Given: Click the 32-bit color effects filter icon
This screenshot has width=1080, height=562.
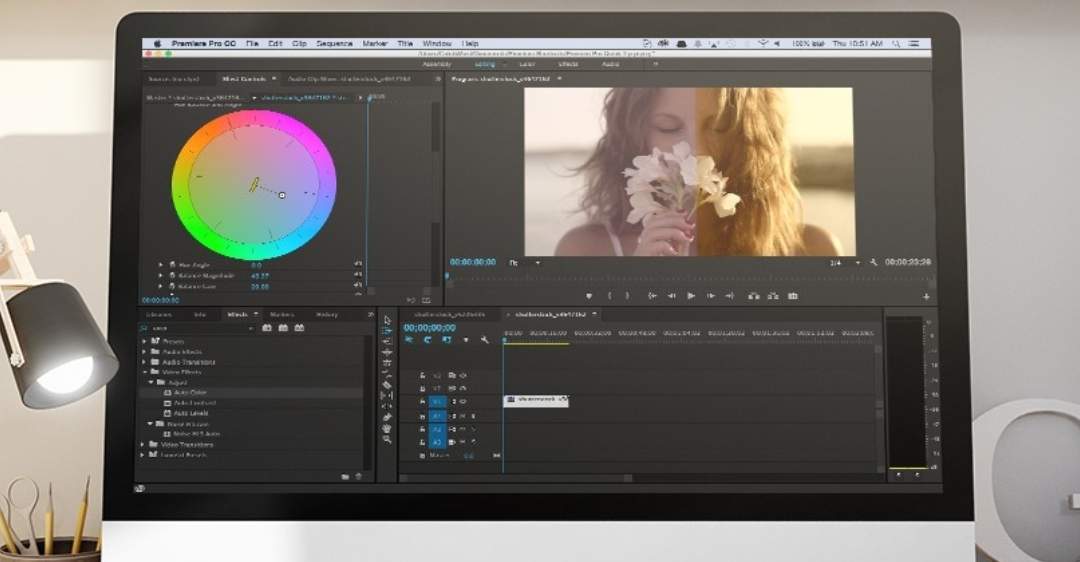Looking at the screenshot, I should click(283, 328).
